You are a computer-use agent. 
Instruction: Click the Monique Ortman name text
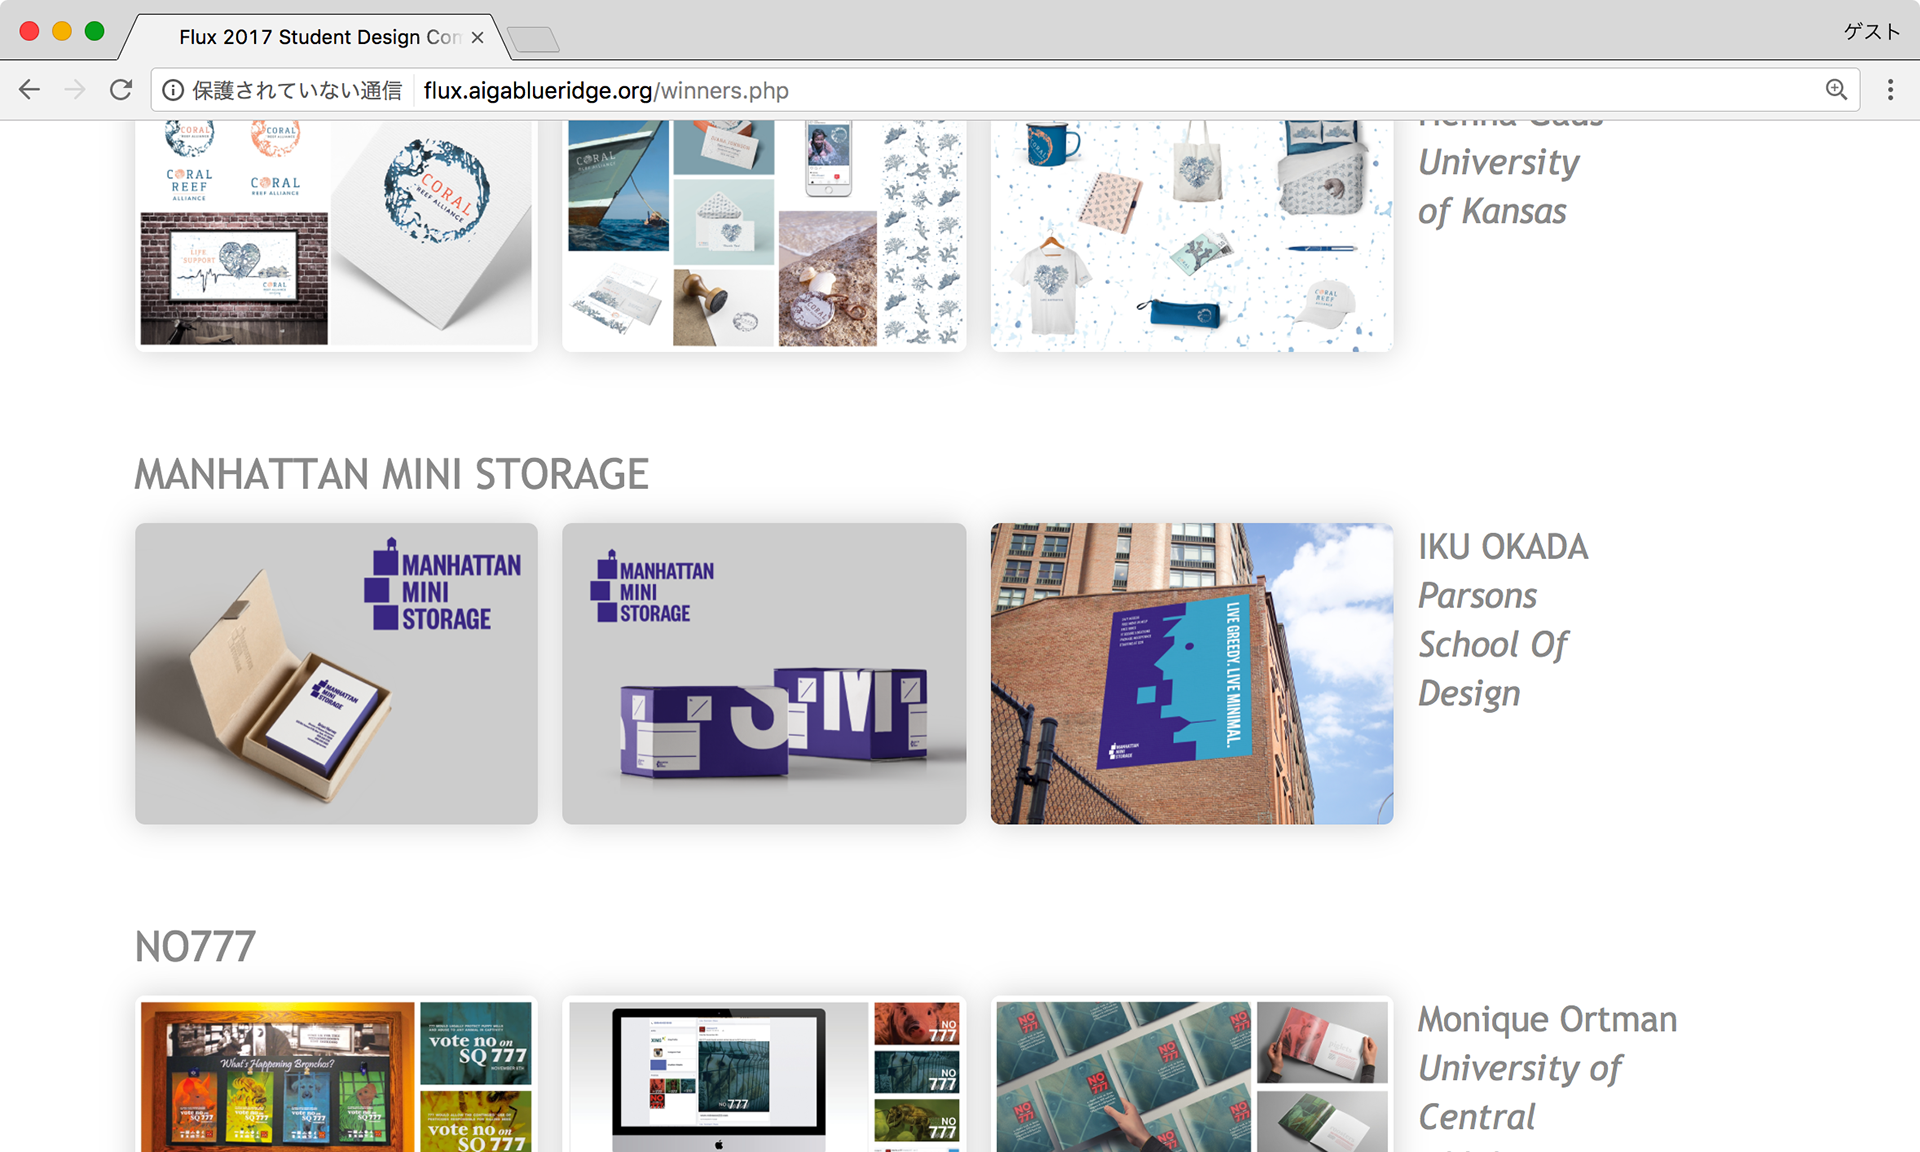click(1547, 1019)
